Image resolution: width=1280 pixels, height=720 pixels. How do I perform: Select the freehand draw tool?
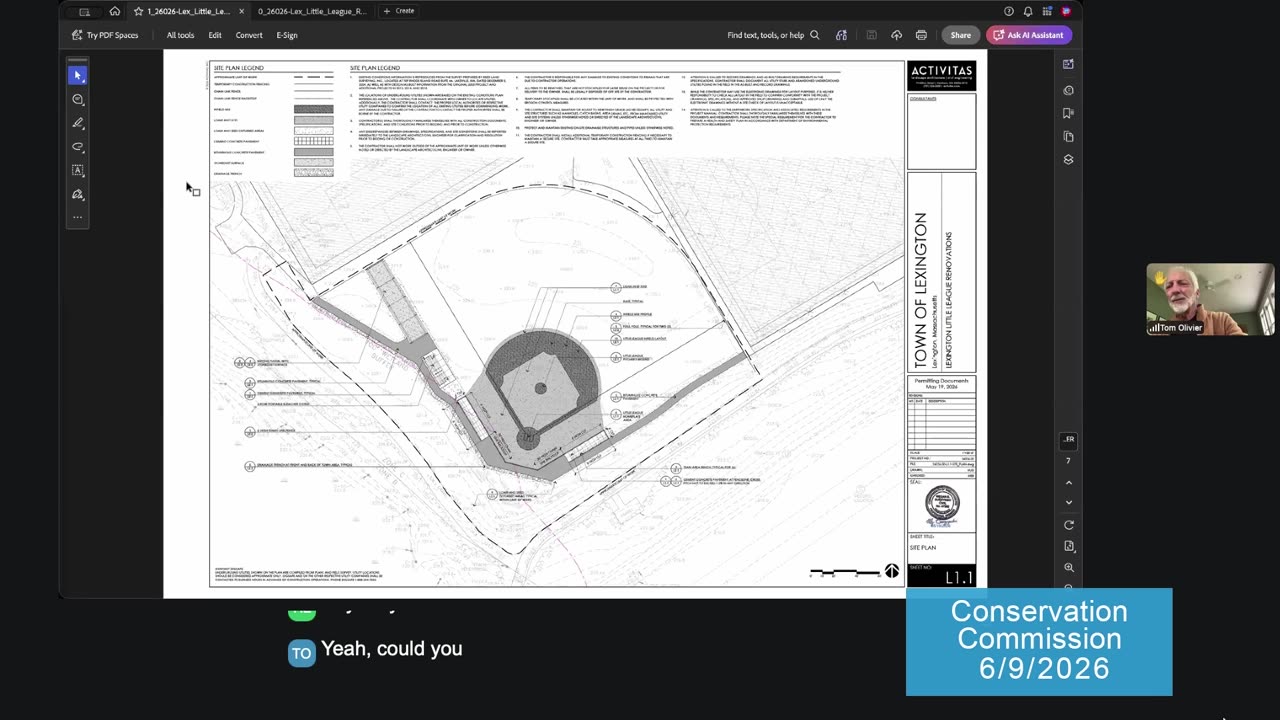[x=77, y=147]
